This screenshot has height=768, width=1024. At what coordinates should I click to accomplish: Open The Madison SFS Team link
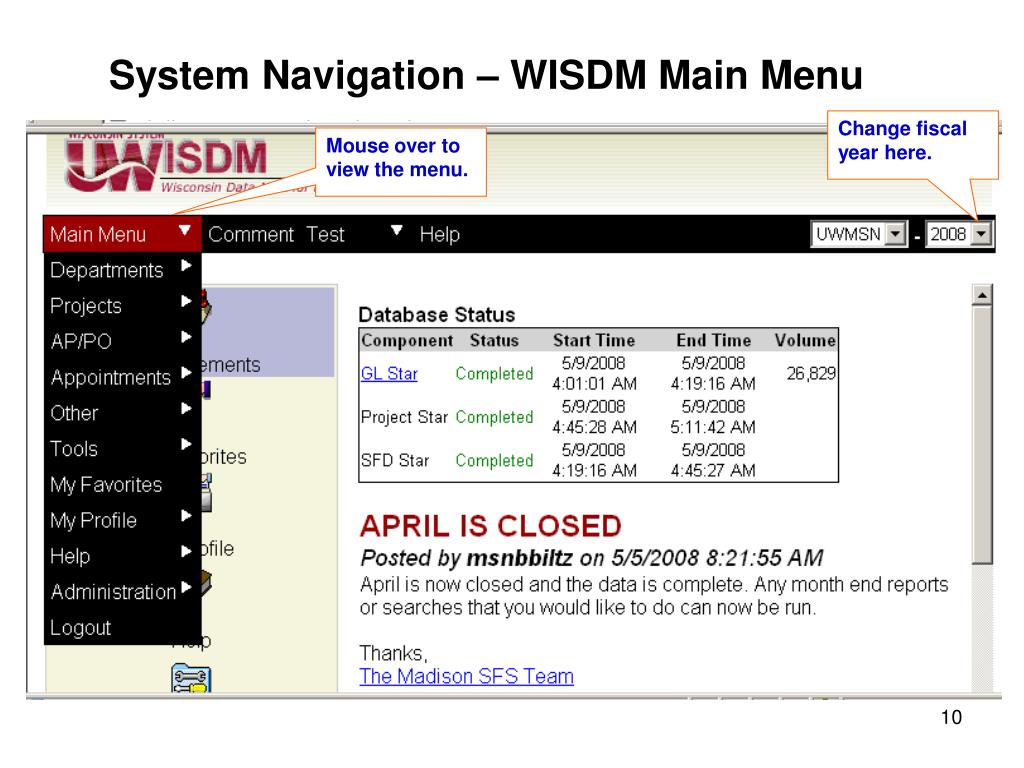pos(466,676)
